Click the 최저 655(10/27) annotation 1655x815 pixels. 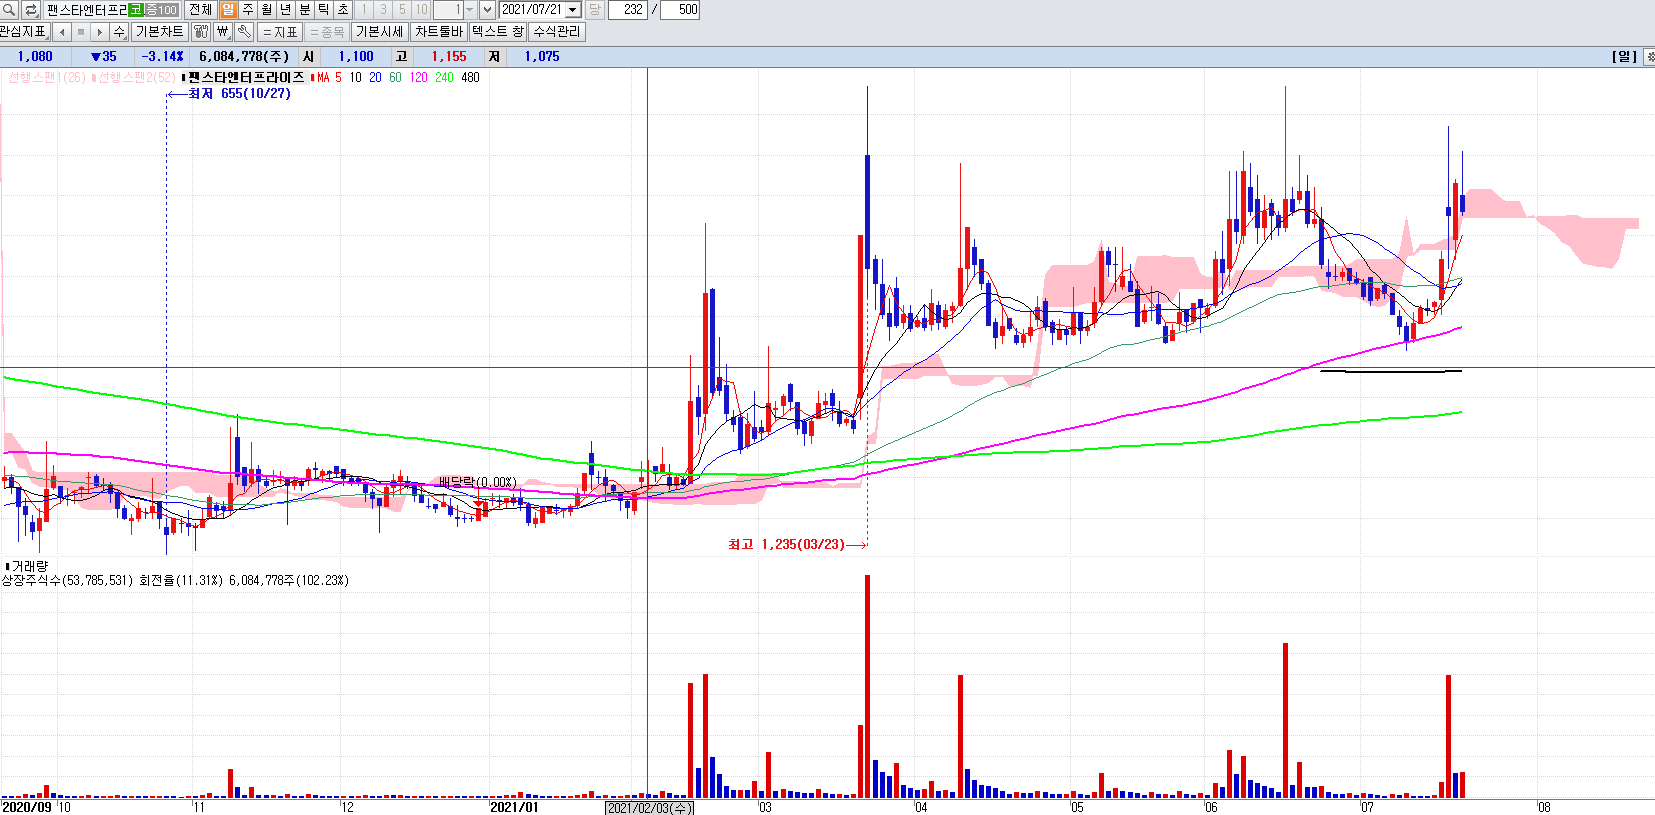239,93
